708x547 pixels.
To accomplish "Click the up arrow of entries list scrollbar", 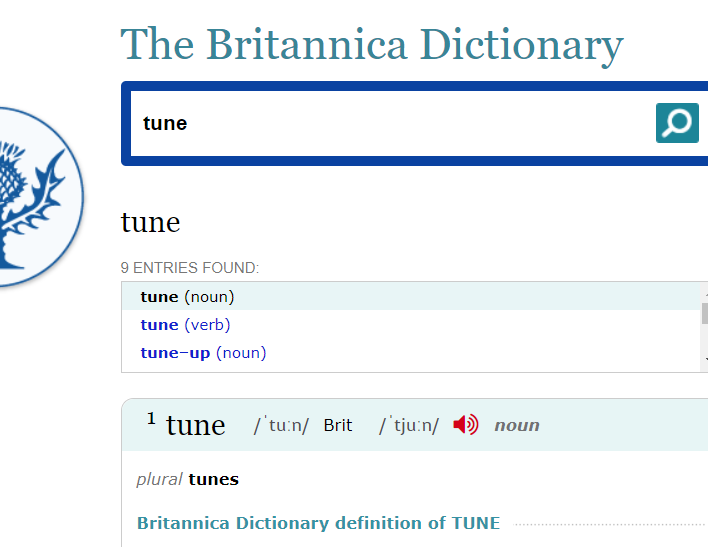I will (705, 293).
